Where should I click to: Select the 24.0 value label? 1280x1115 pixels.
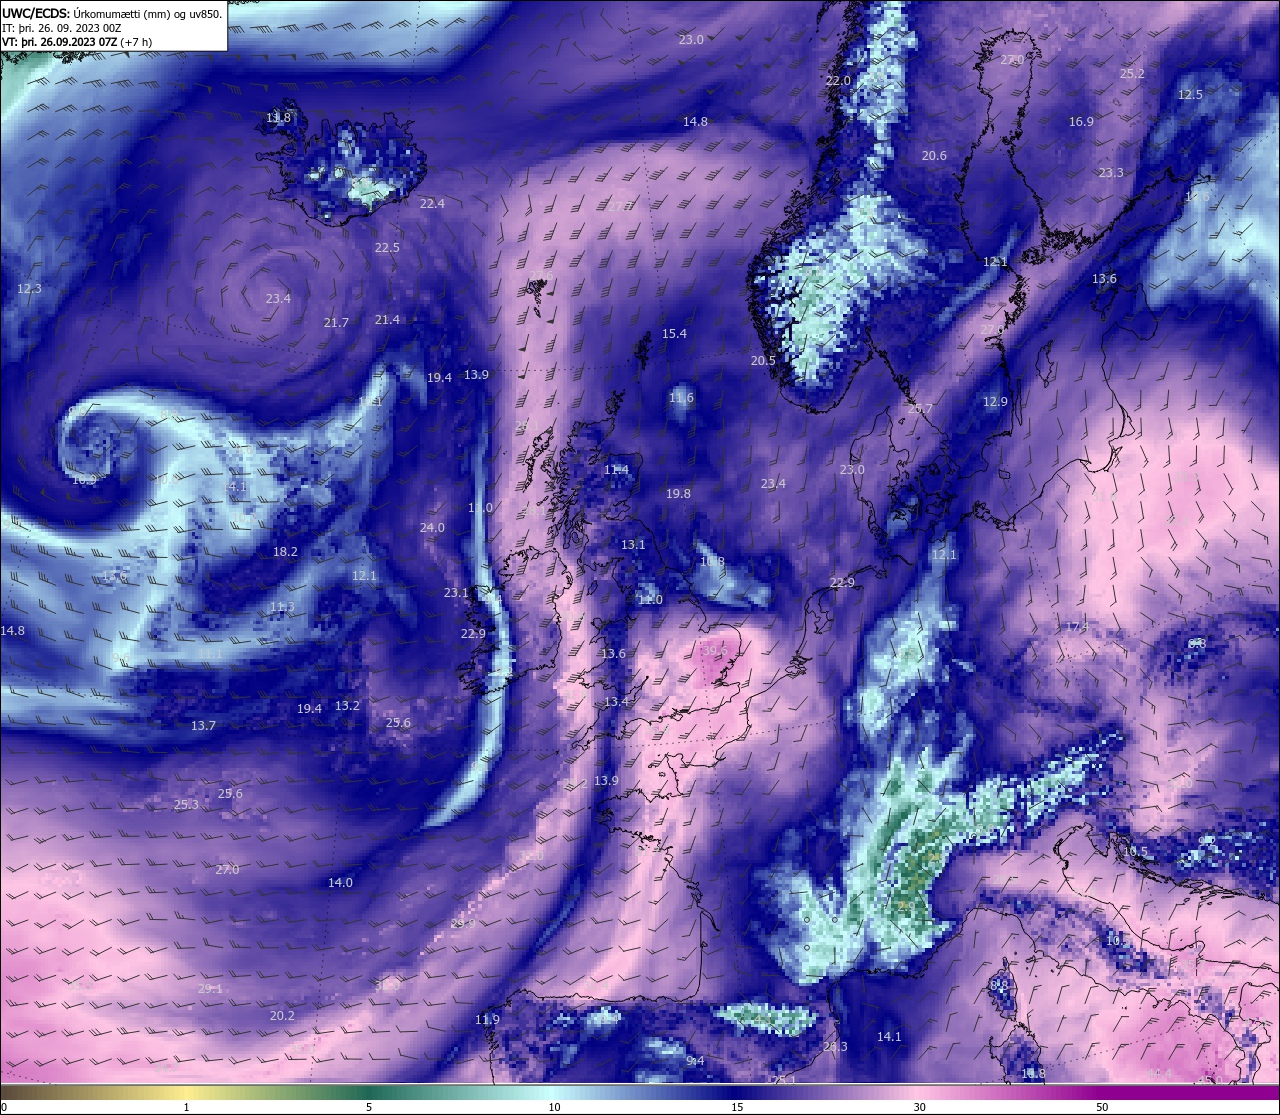click(432, 528)
